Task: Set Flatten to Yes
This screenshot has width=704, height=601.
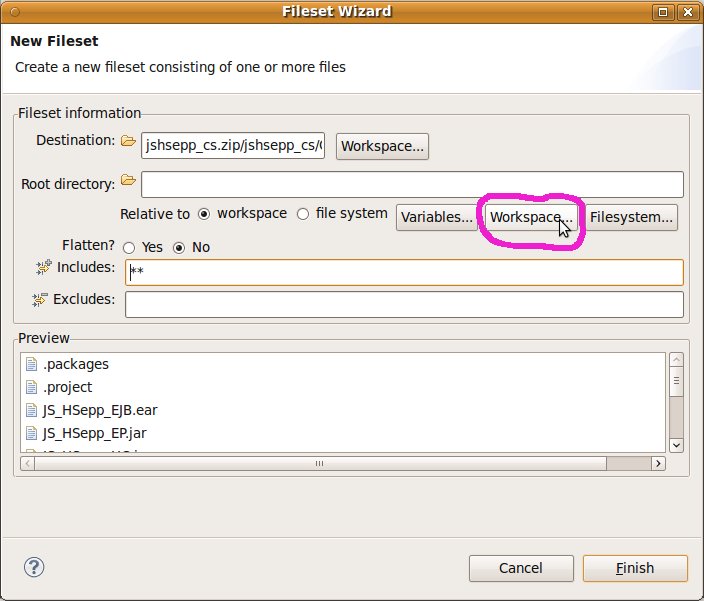Action: [x=129, y=247]
